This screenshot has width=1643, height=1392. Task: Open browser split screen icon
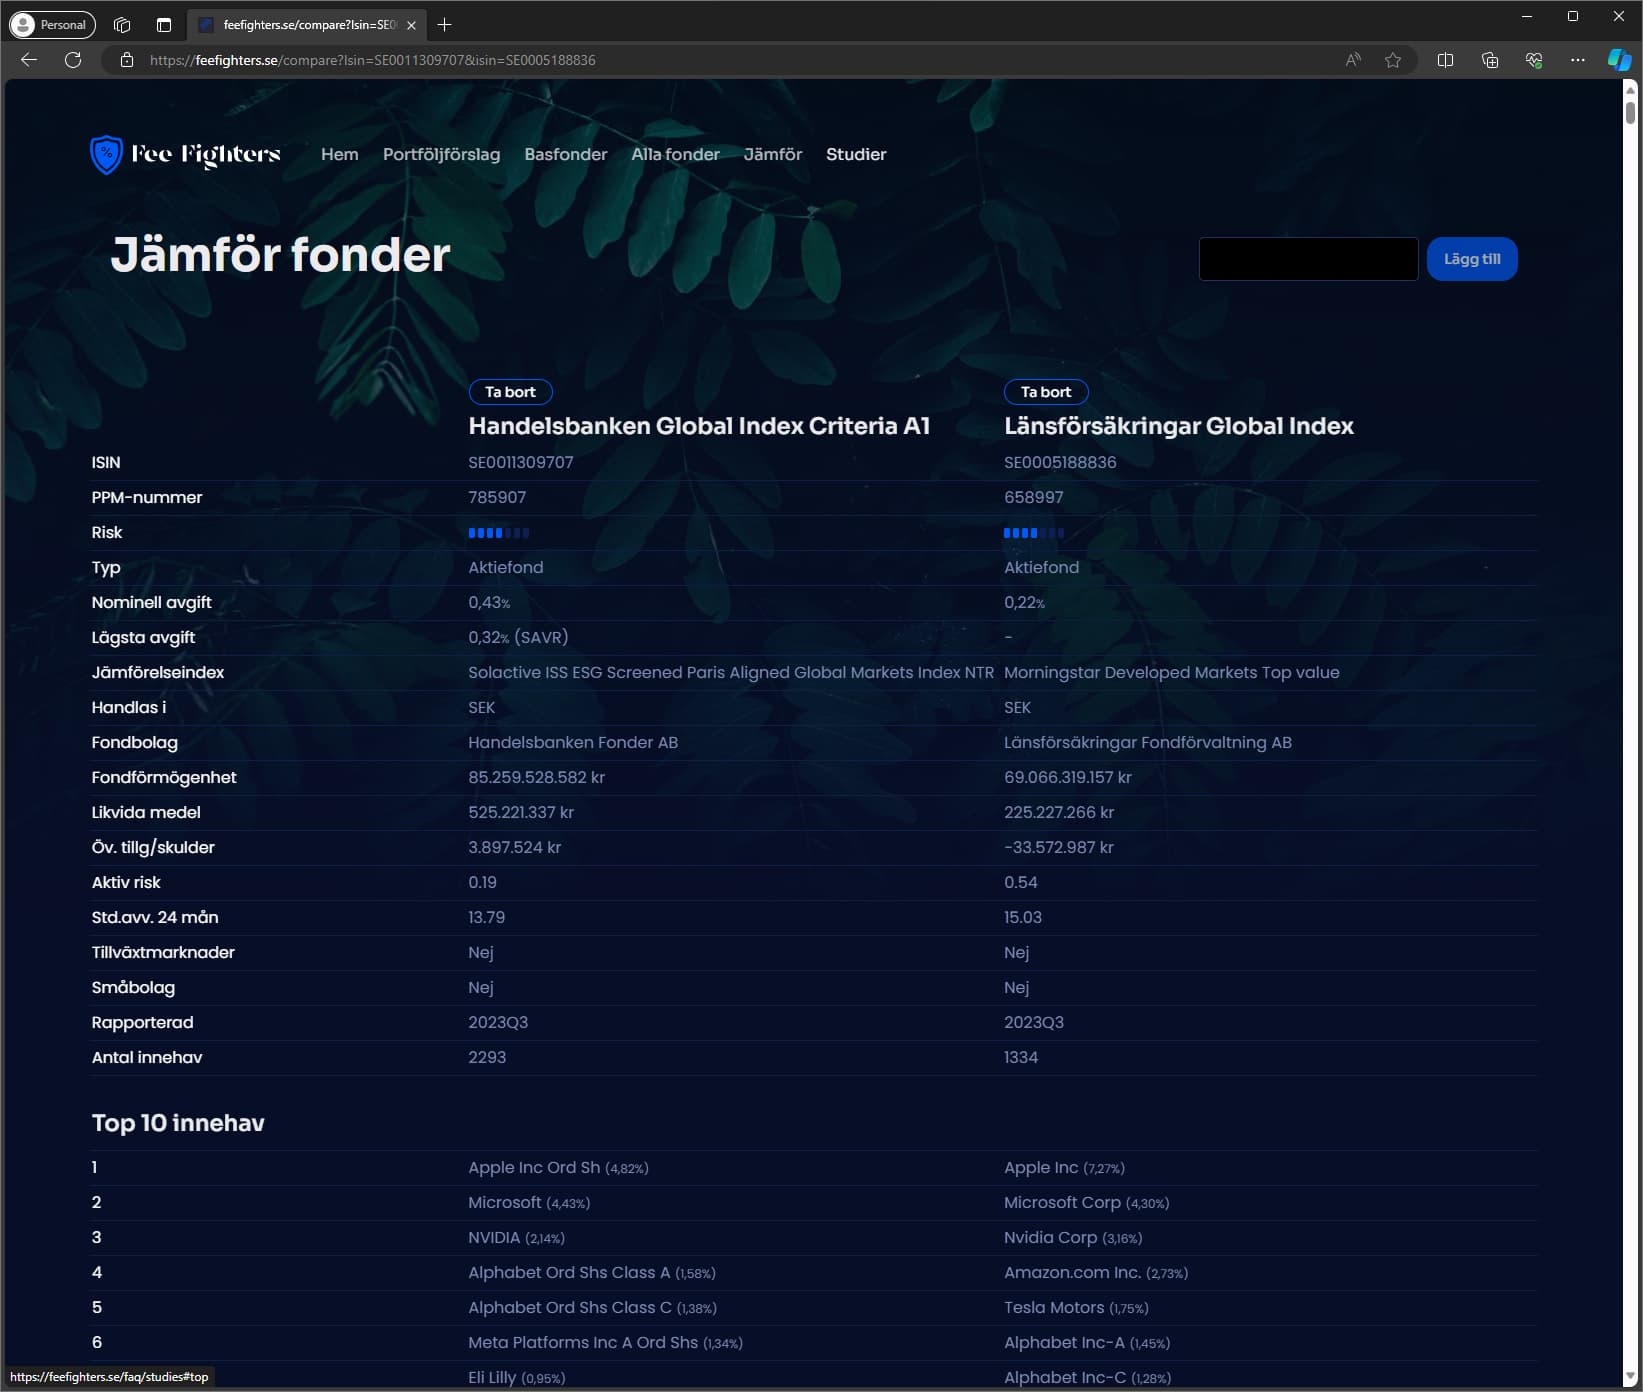pos(1445,60)
